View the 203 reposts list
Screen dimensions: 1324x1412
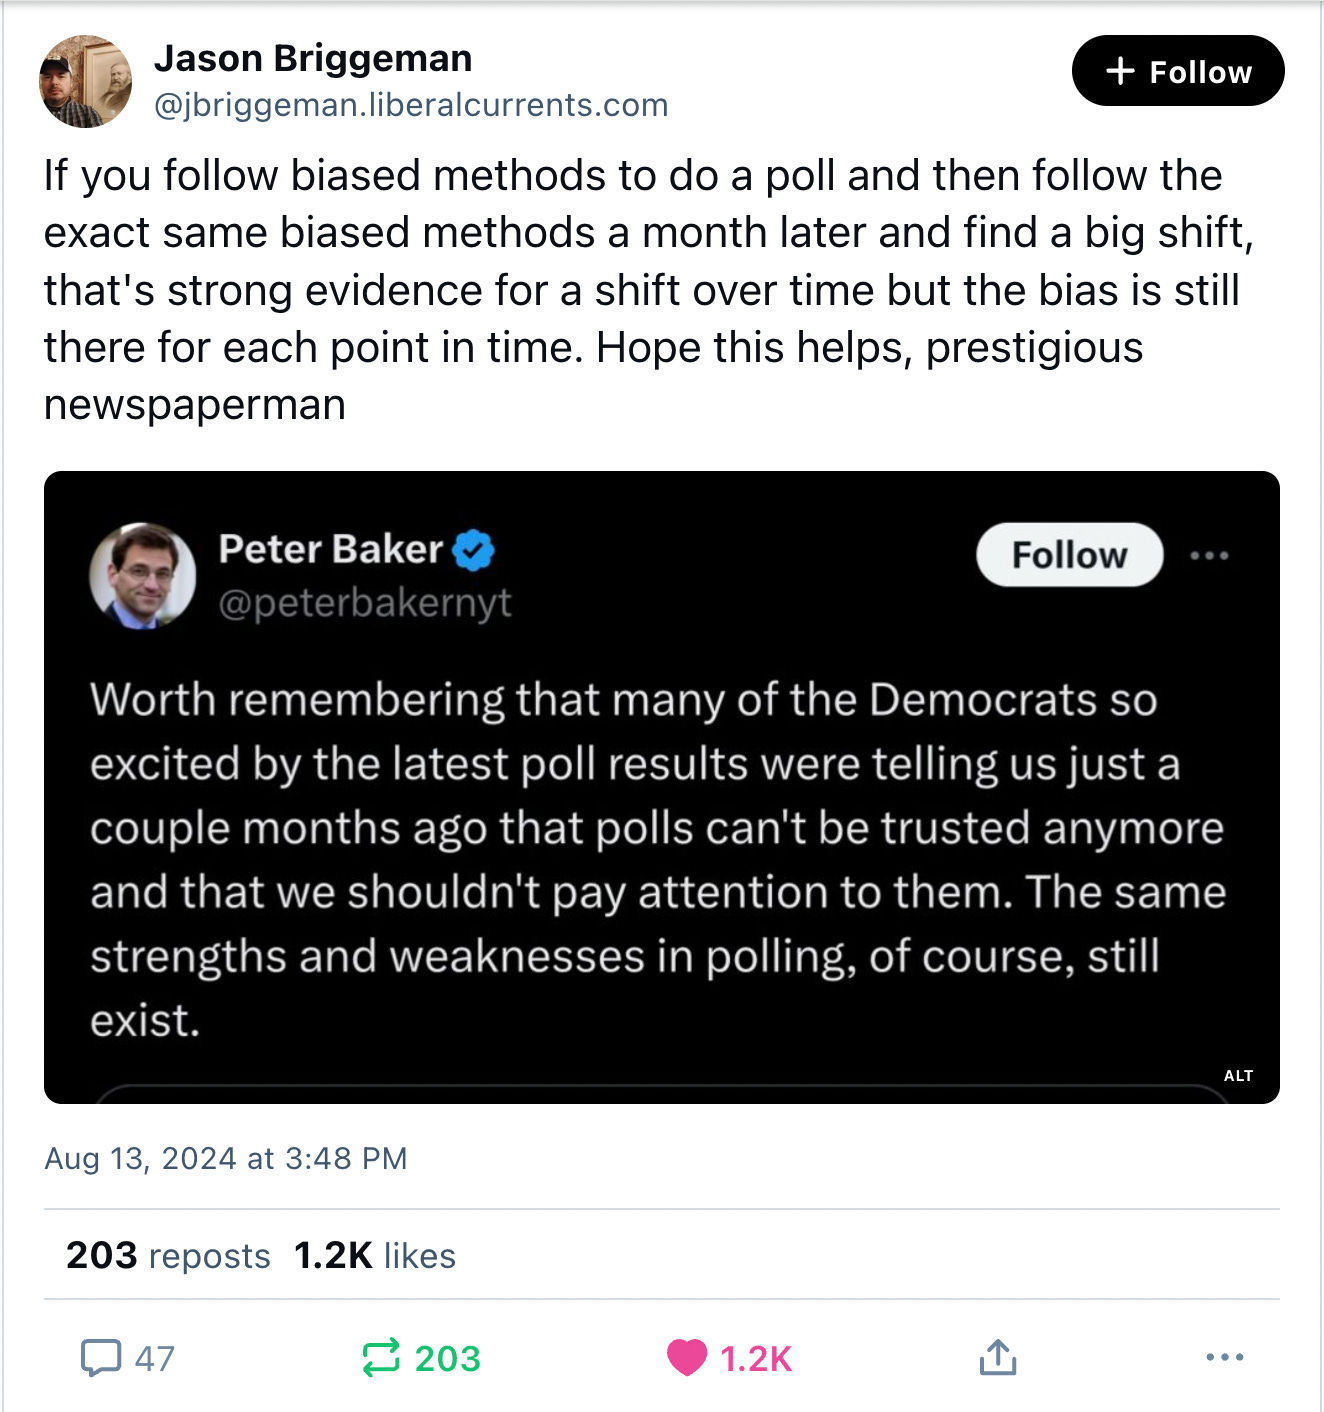pyautogui.click(x=166, y=1255)
